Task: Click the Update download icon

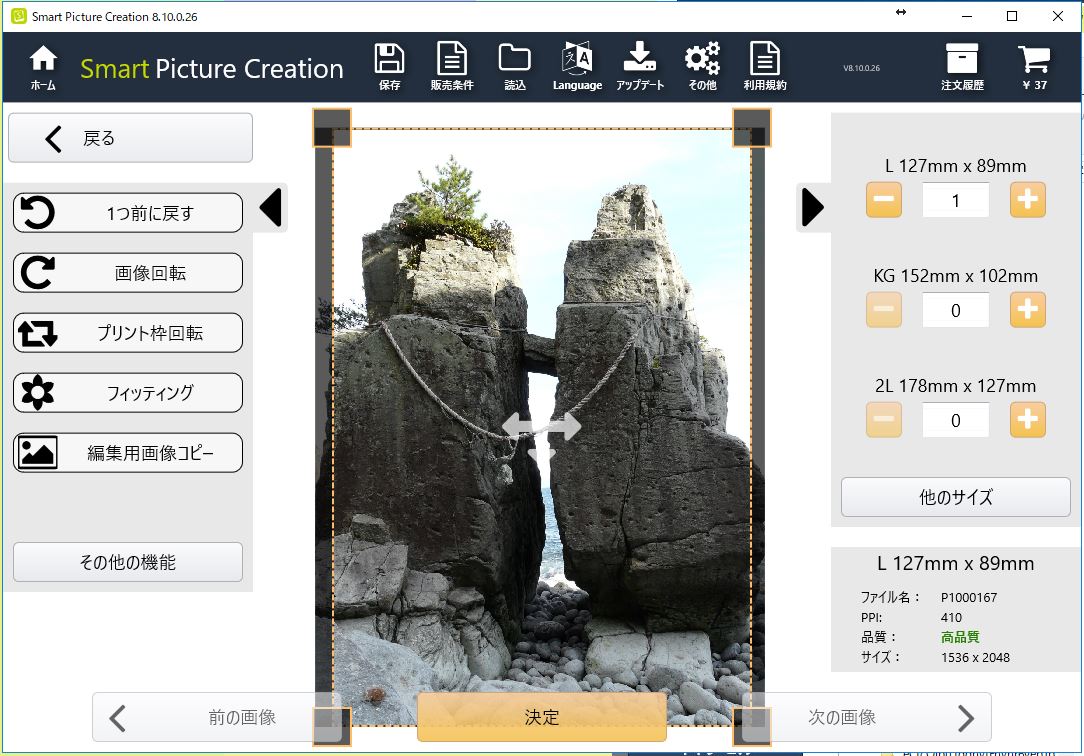Action: pyautogui.click(x=640, y=67)
